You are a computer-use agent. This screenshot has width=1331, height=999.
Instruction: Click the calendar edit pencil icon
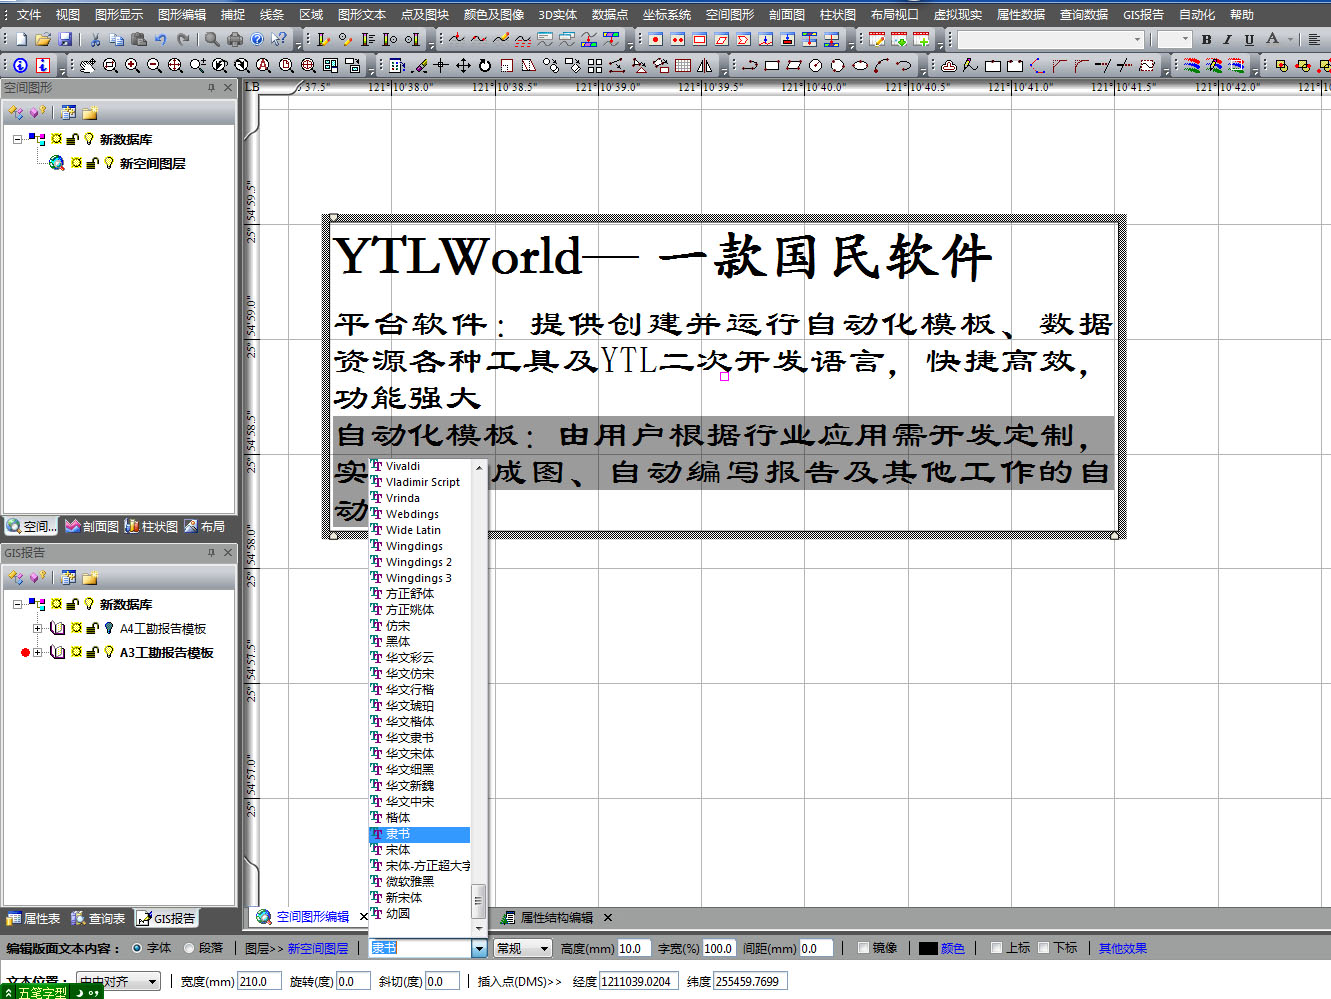coord(877,39)
